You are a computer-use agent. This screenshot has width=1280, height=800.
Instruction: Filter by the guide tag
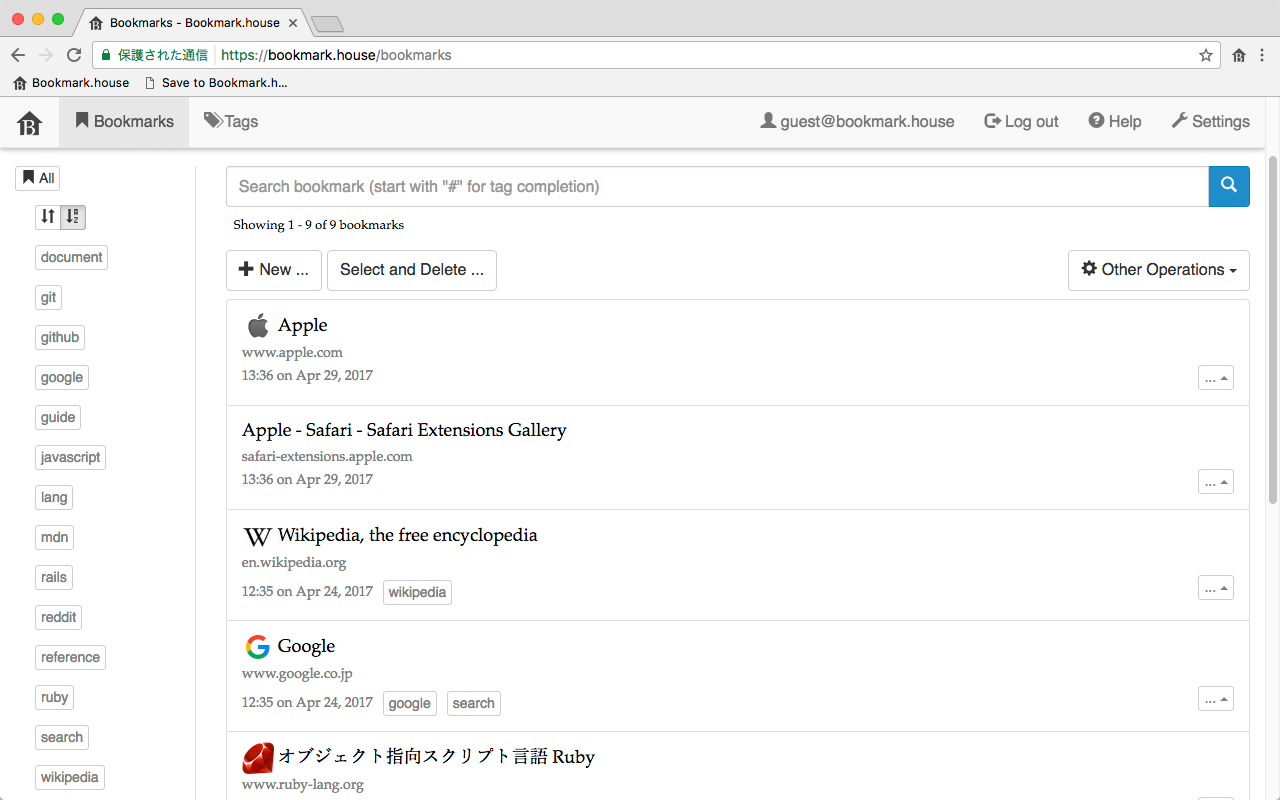click(x=58, y=417)
